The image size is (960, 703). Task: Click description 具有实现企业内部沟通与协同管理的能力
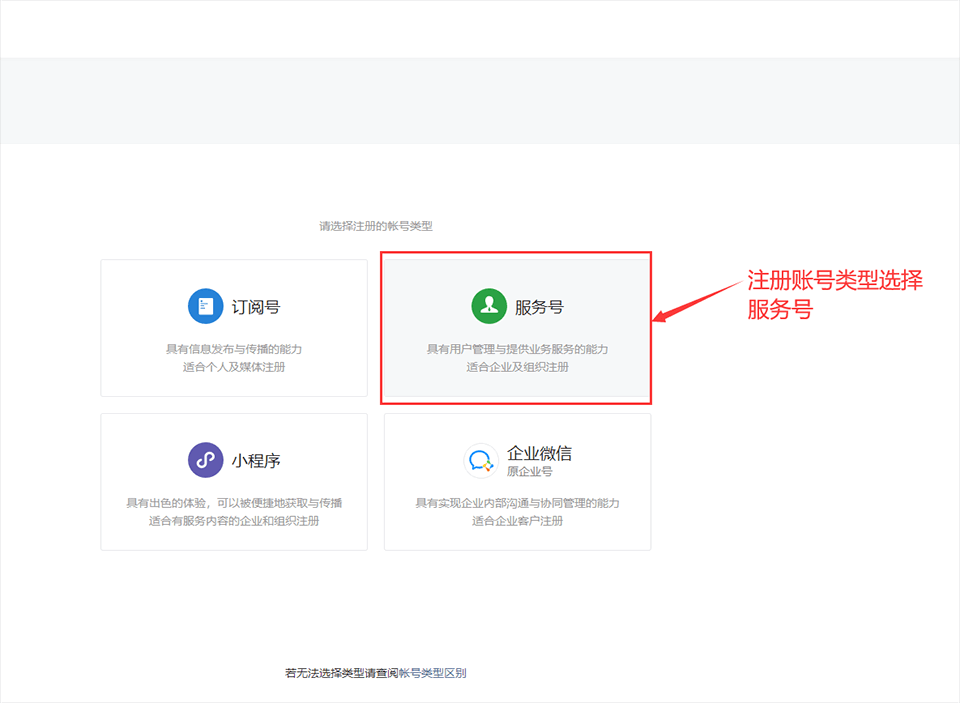[x=517, y=503]
